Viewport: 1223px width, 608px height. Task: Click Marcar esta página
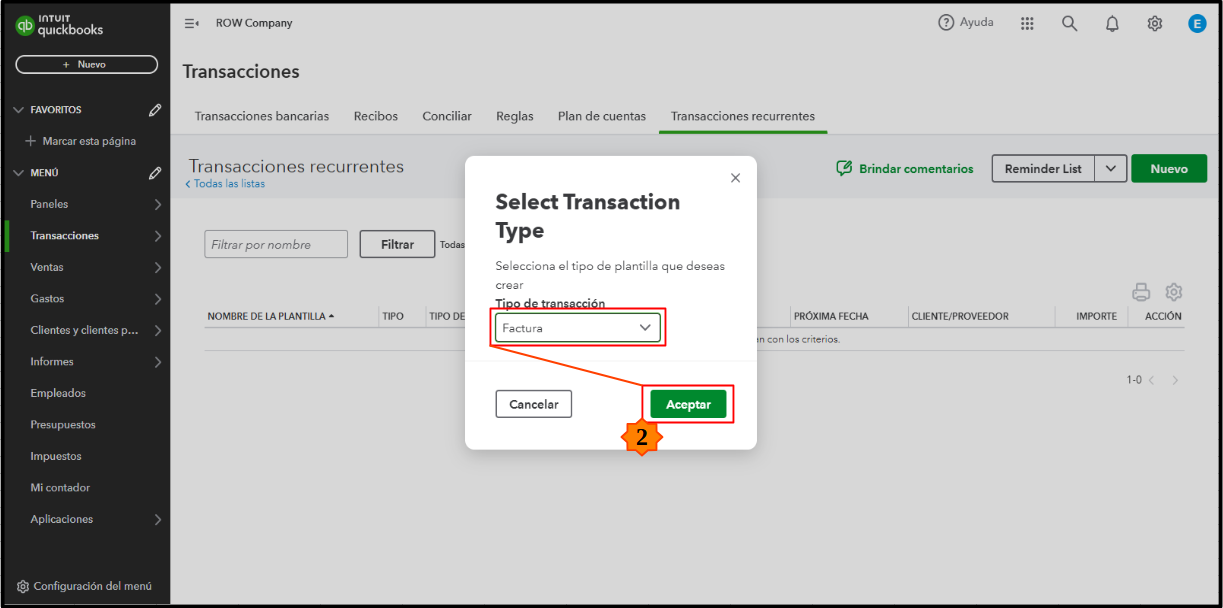(x=80, y=141)
